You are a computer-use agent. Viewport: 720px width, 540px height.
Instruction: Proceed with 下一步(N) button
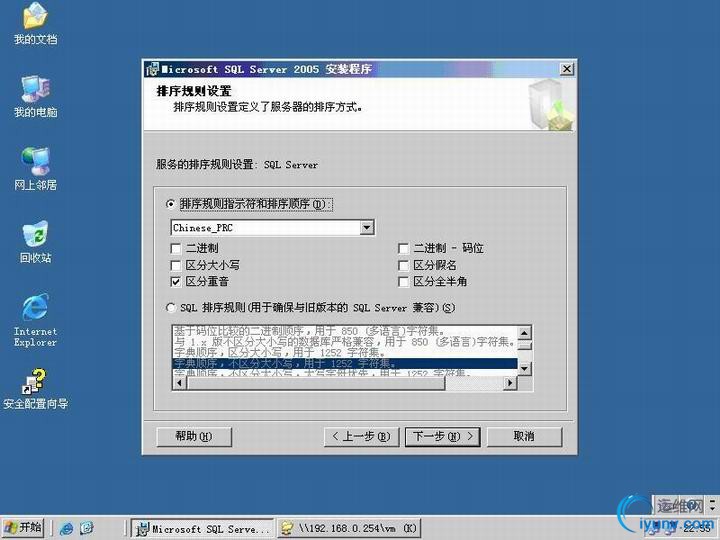coord(443,437)
